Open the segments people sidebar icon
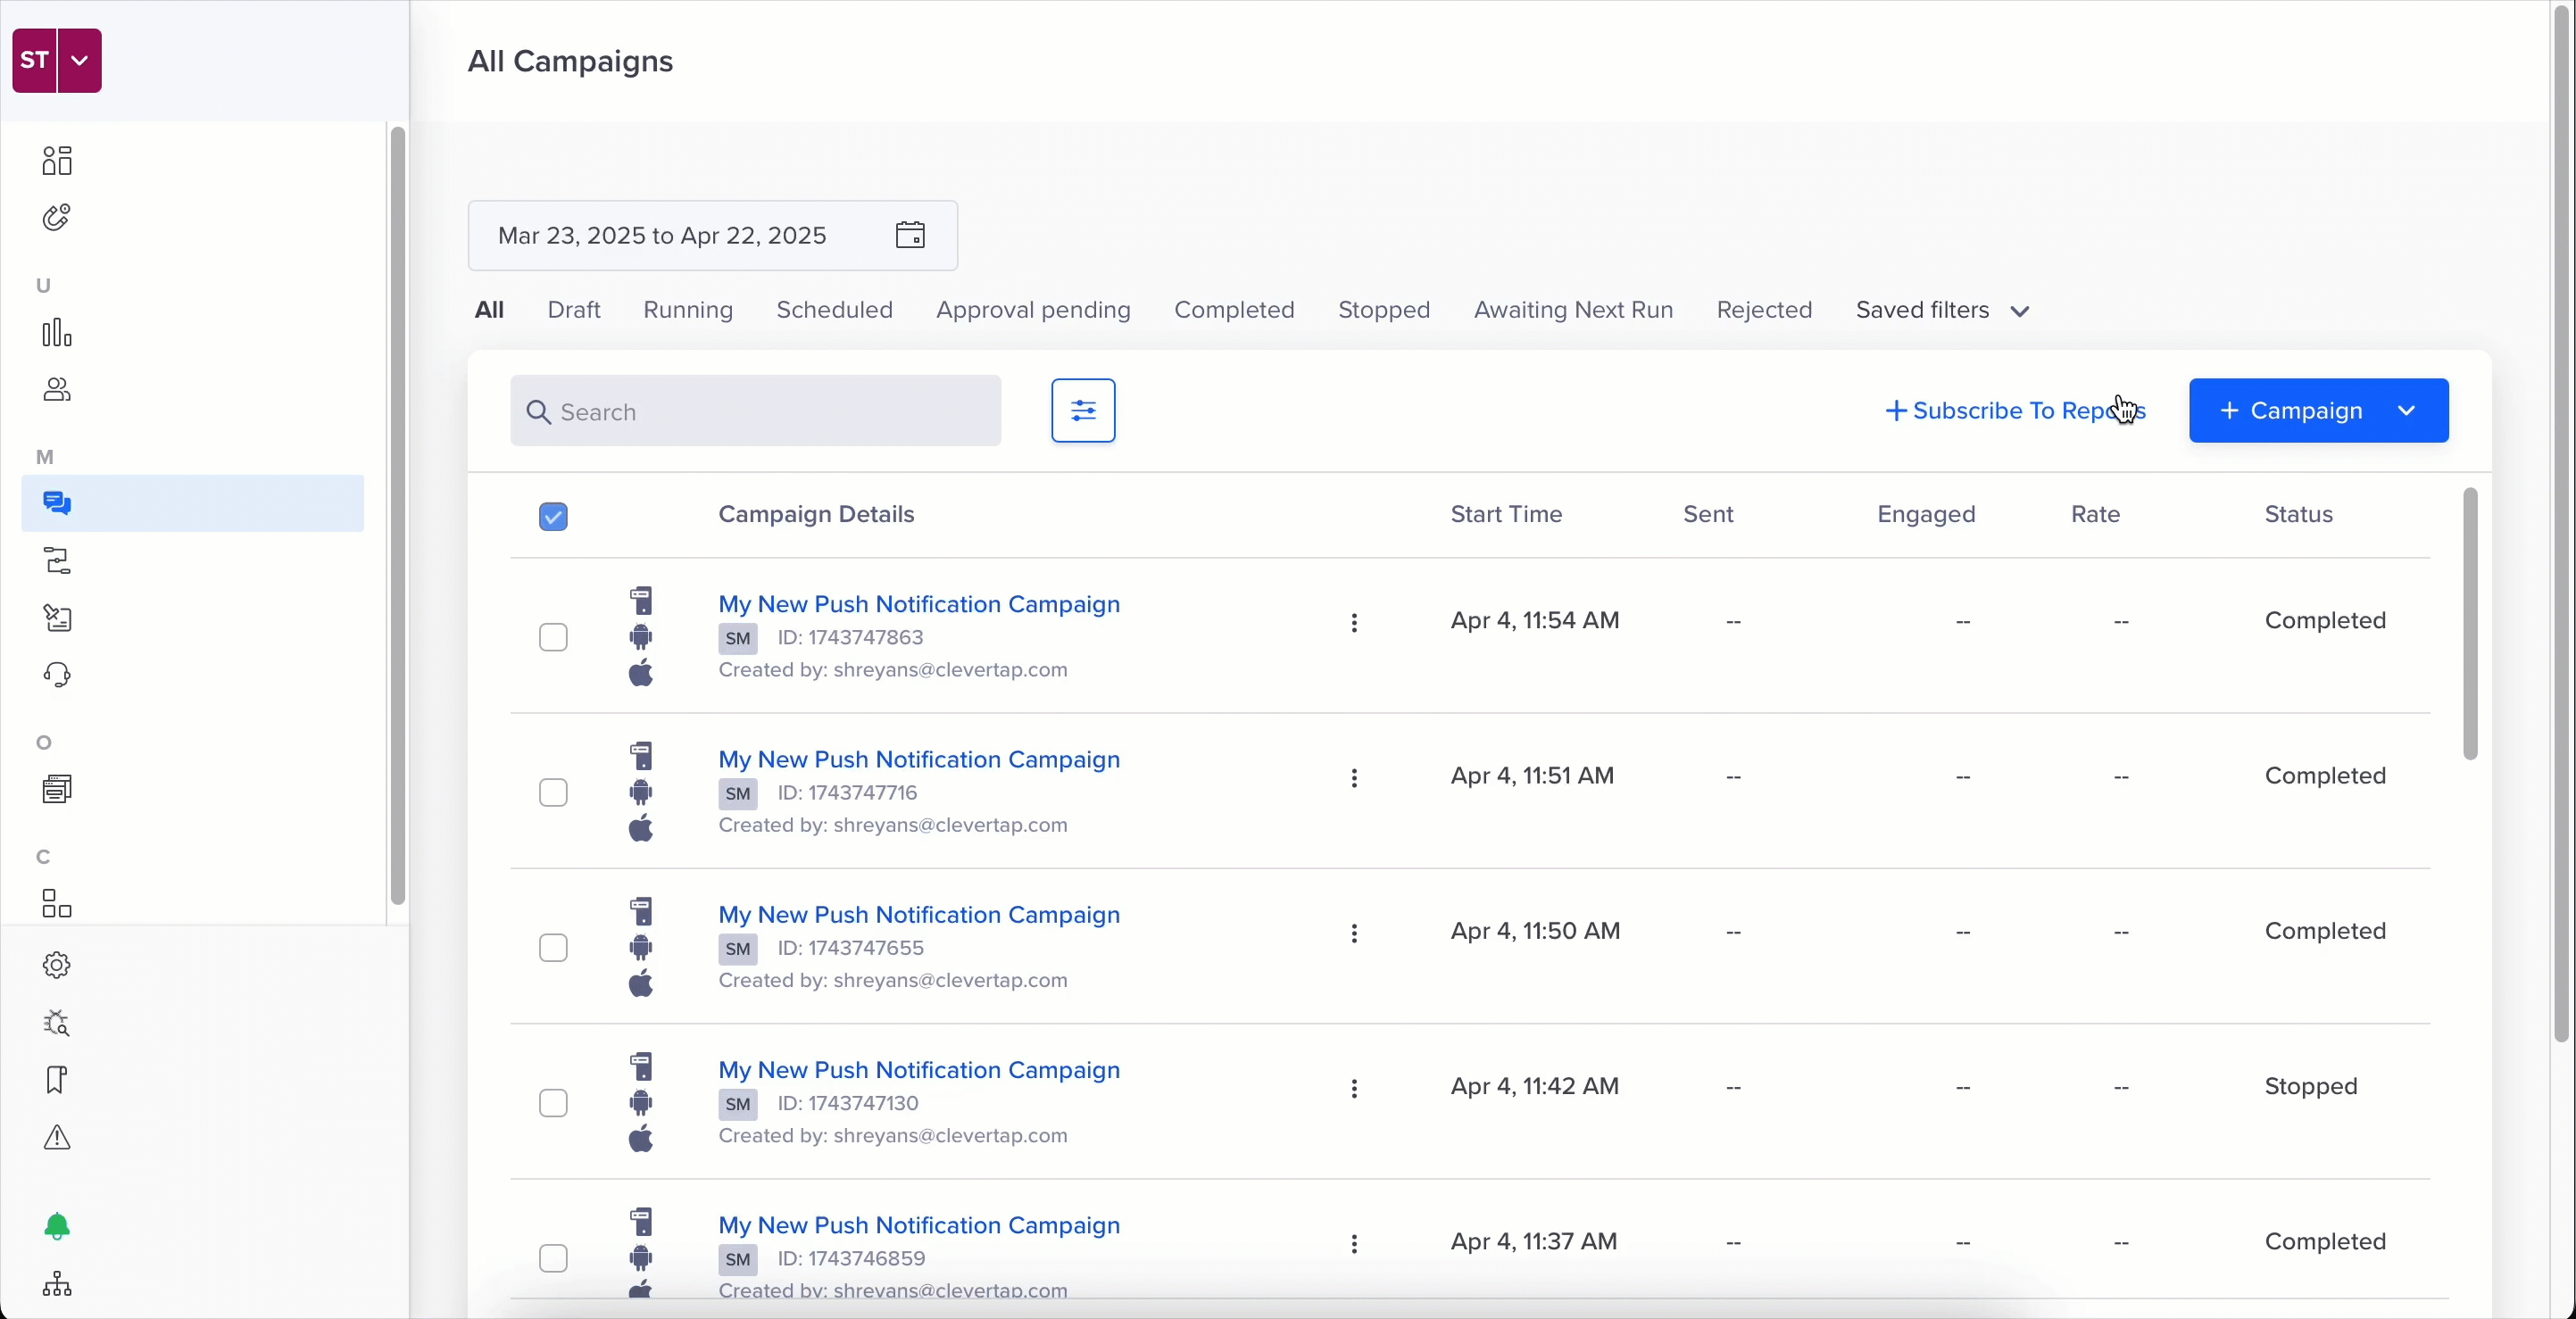Screen dimensions: 2576x1319 tap(57, 389)
